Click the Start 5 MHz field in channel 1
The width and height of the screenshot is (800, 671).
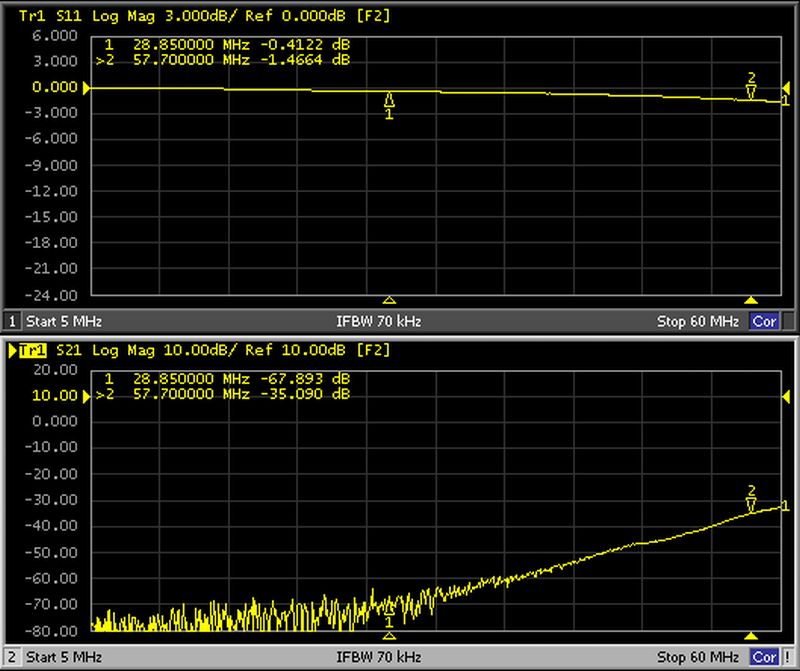(x=65, y=321)
